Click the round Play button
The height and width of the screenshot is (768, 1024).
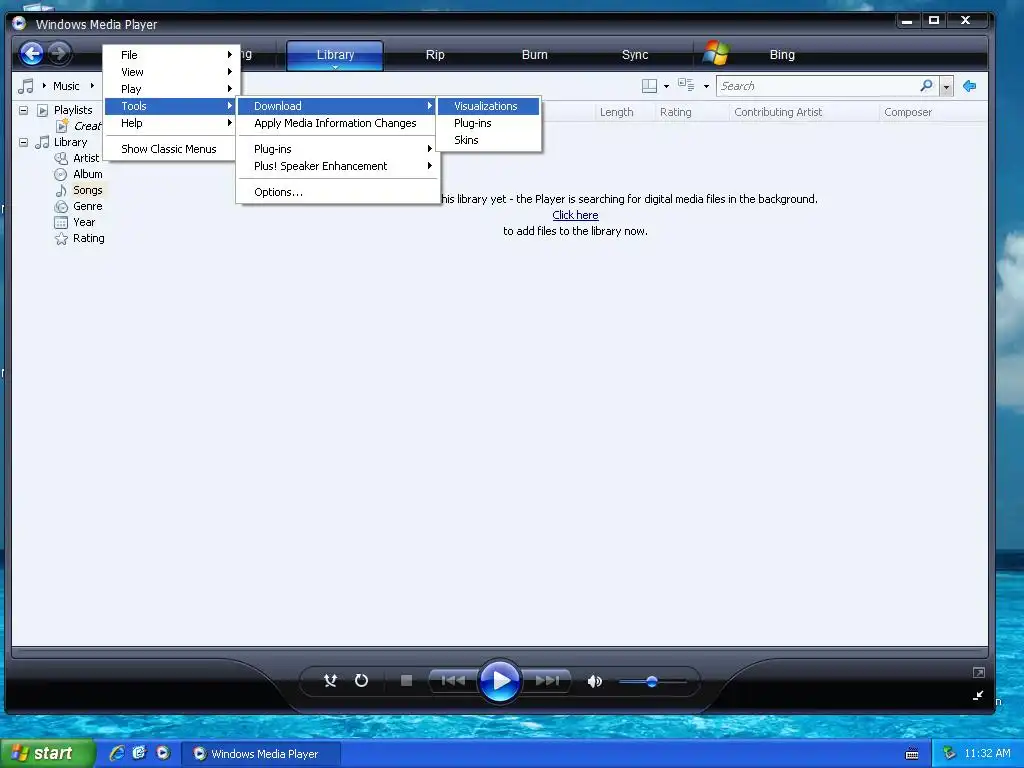(500, 681)
